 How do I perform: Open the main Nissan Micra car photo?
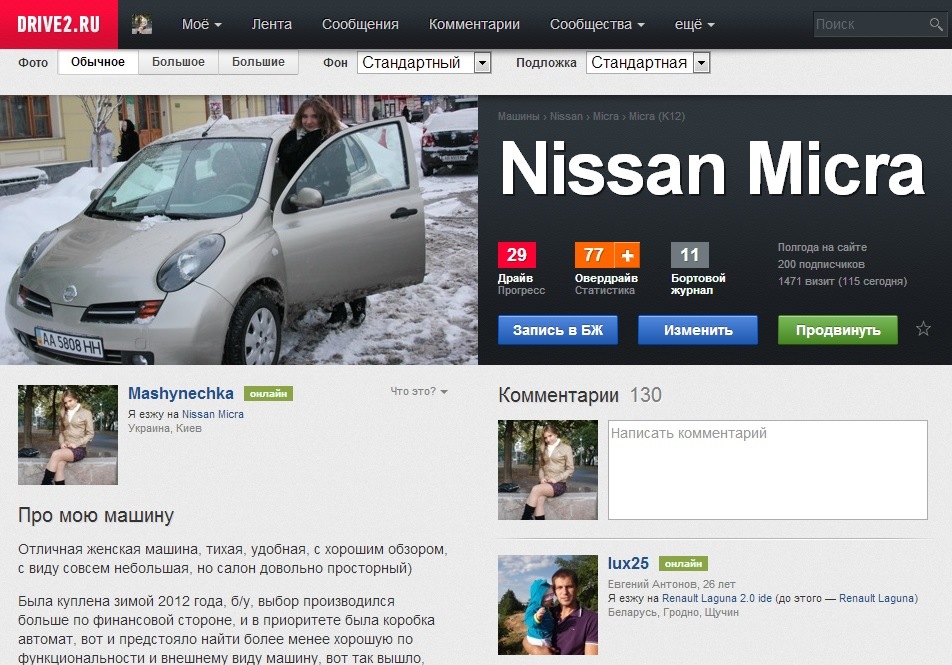click(x=239, y=230)
